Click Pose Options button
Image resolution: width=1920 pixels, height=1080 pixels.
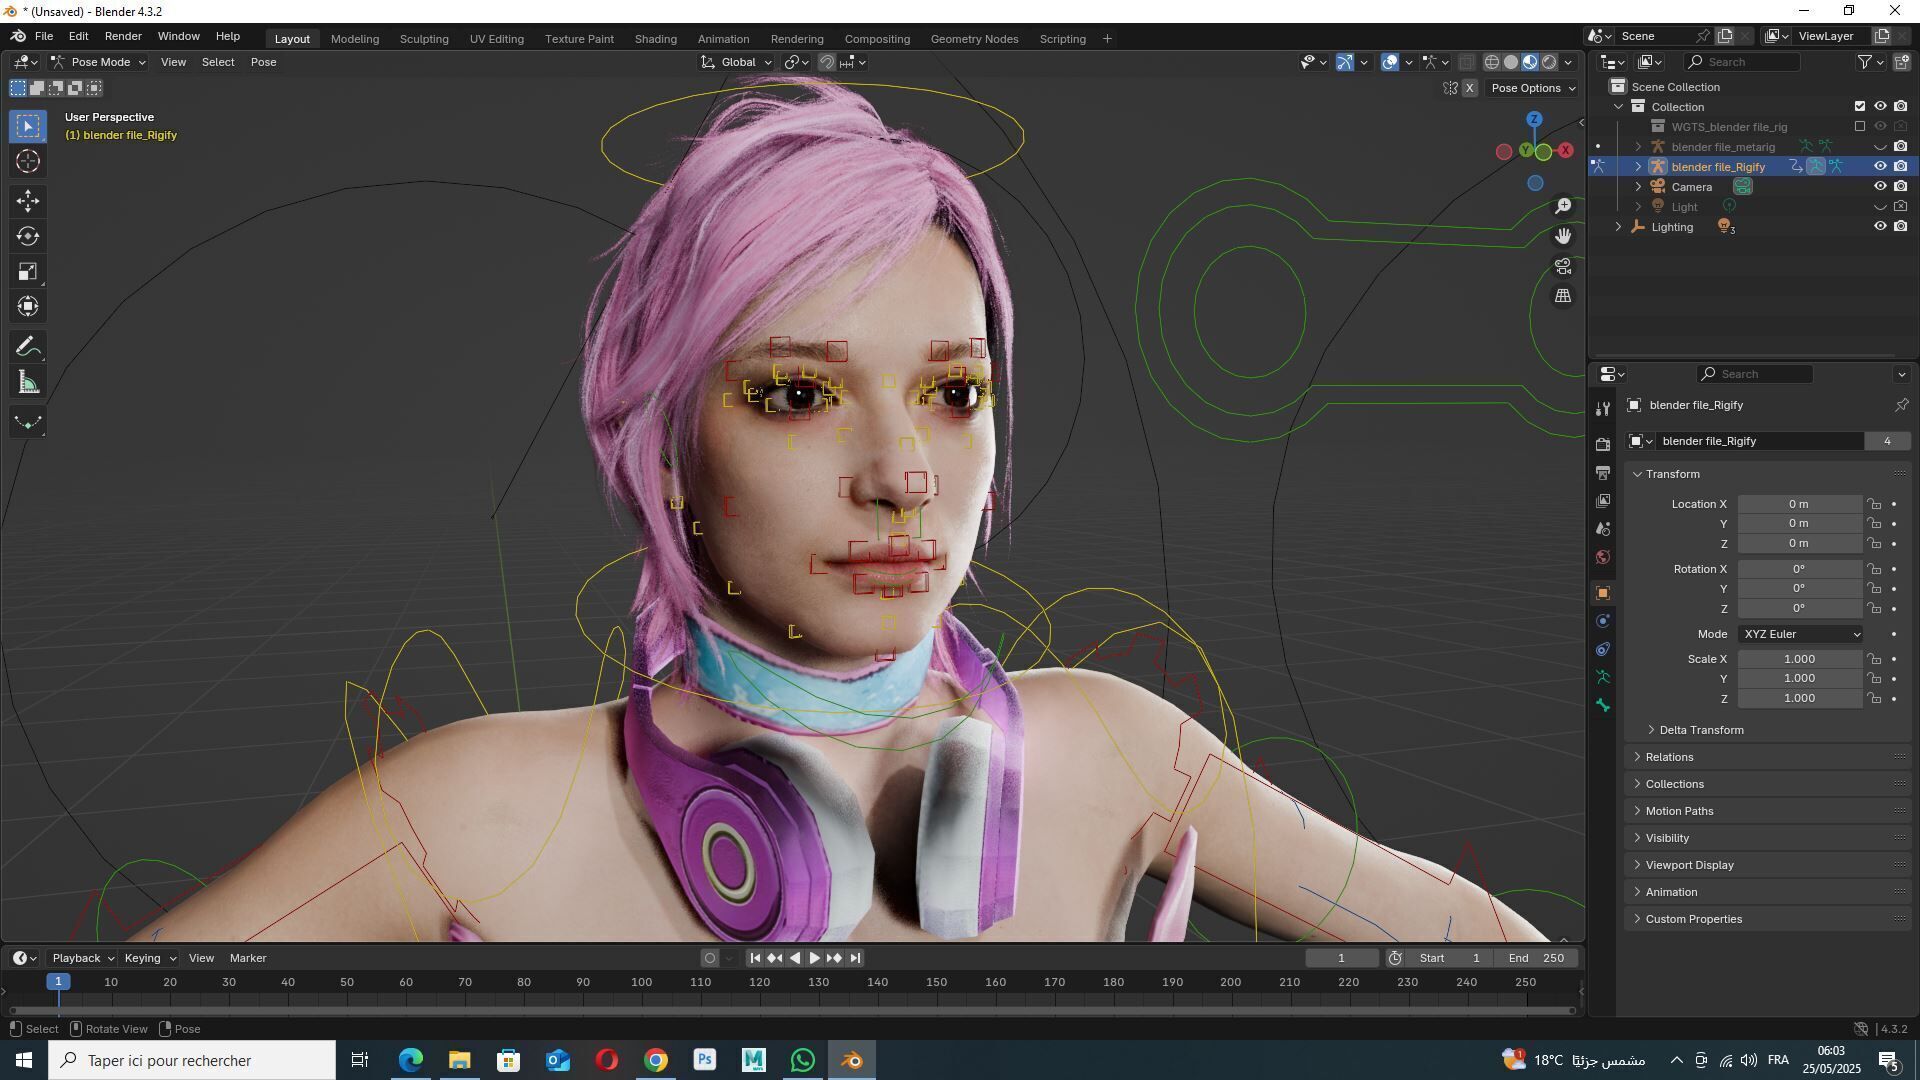coord(1532,88)
